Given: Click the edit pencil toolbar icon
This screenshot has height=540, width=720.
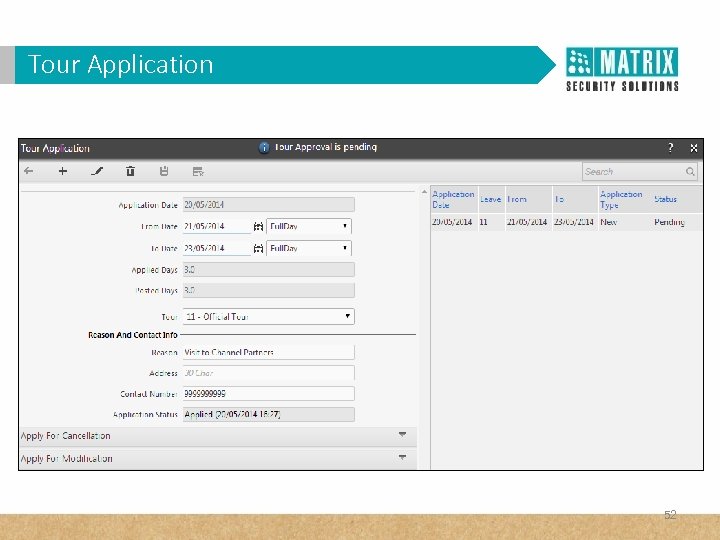Looking at the screenshot, I should click(97, 171).
